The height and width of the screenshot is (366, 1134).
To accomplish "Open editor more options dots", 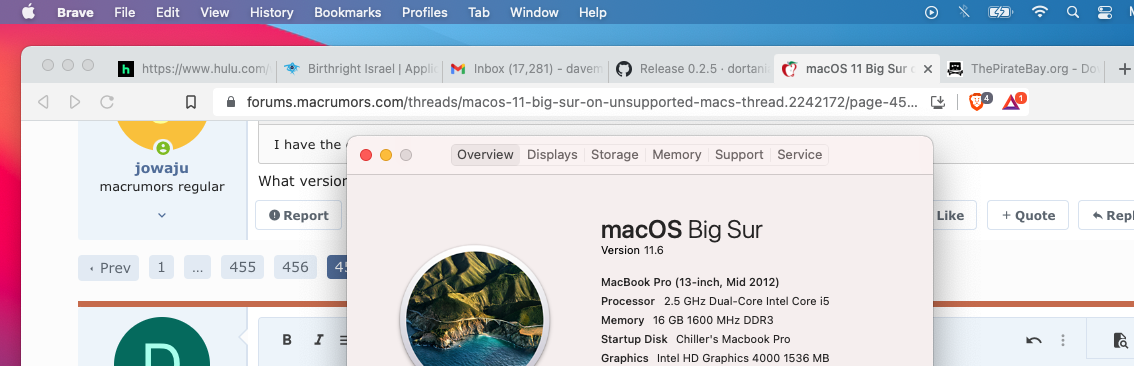I will 1063,340.
